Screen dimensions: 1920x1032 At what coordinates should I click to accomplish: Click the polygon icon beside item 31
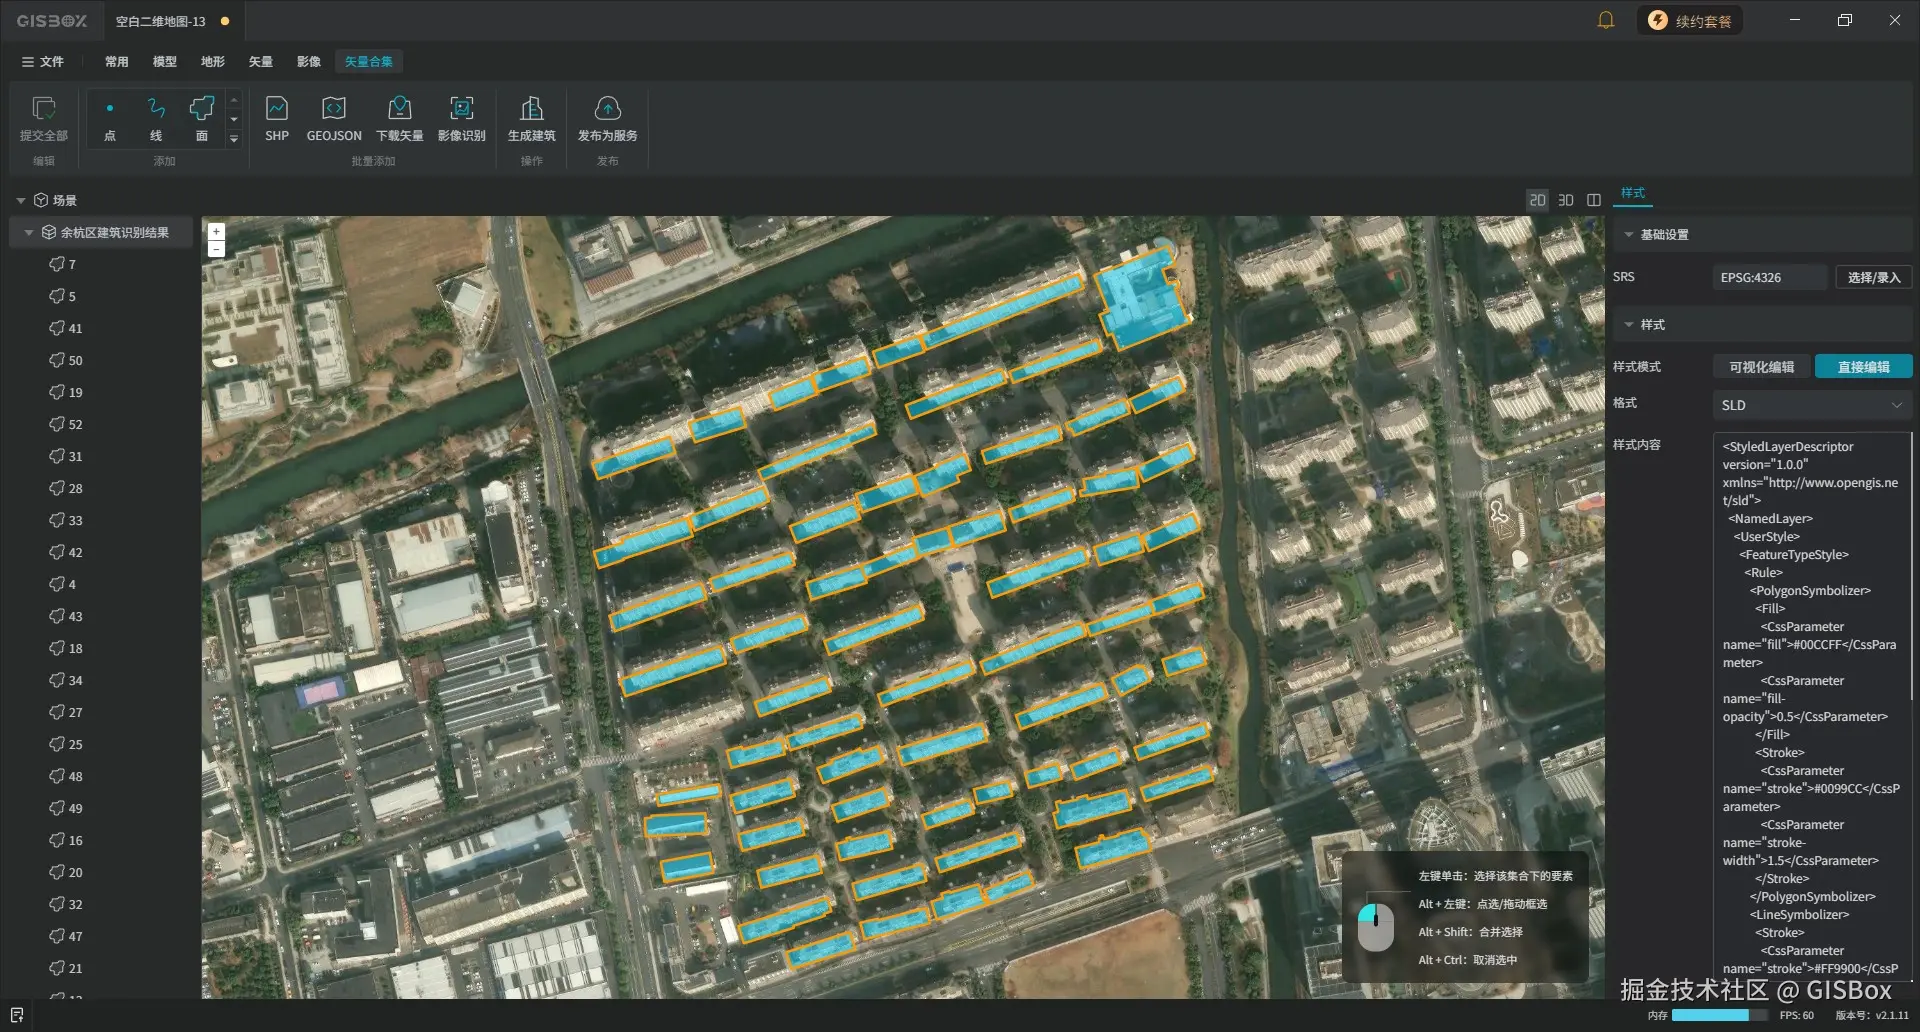point(57,456)
